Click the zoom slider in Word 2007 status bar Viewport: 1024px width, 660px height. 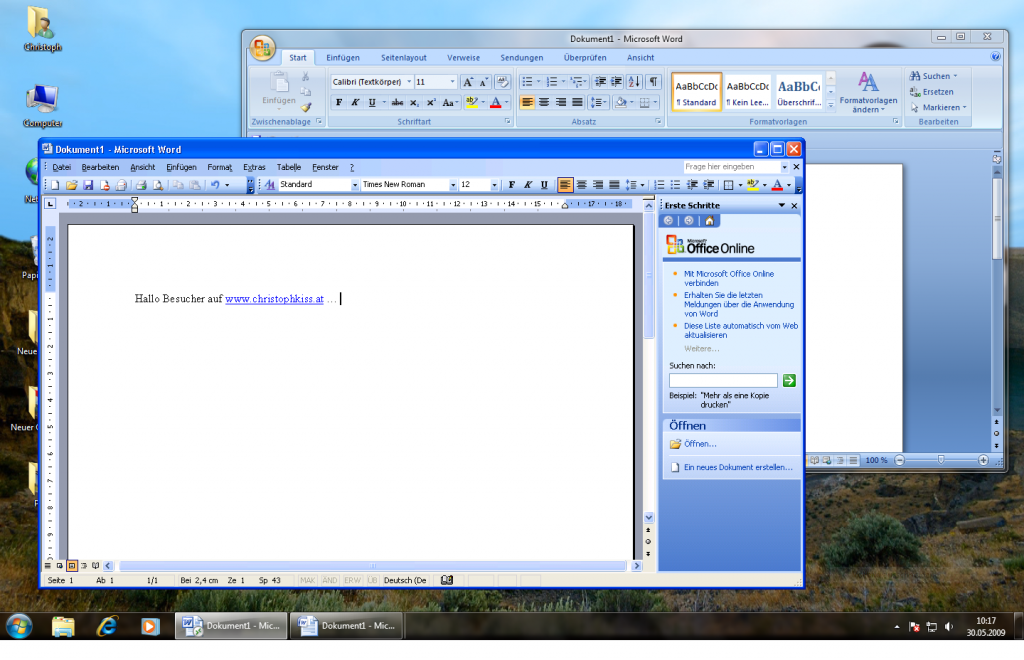coord(940,460)
